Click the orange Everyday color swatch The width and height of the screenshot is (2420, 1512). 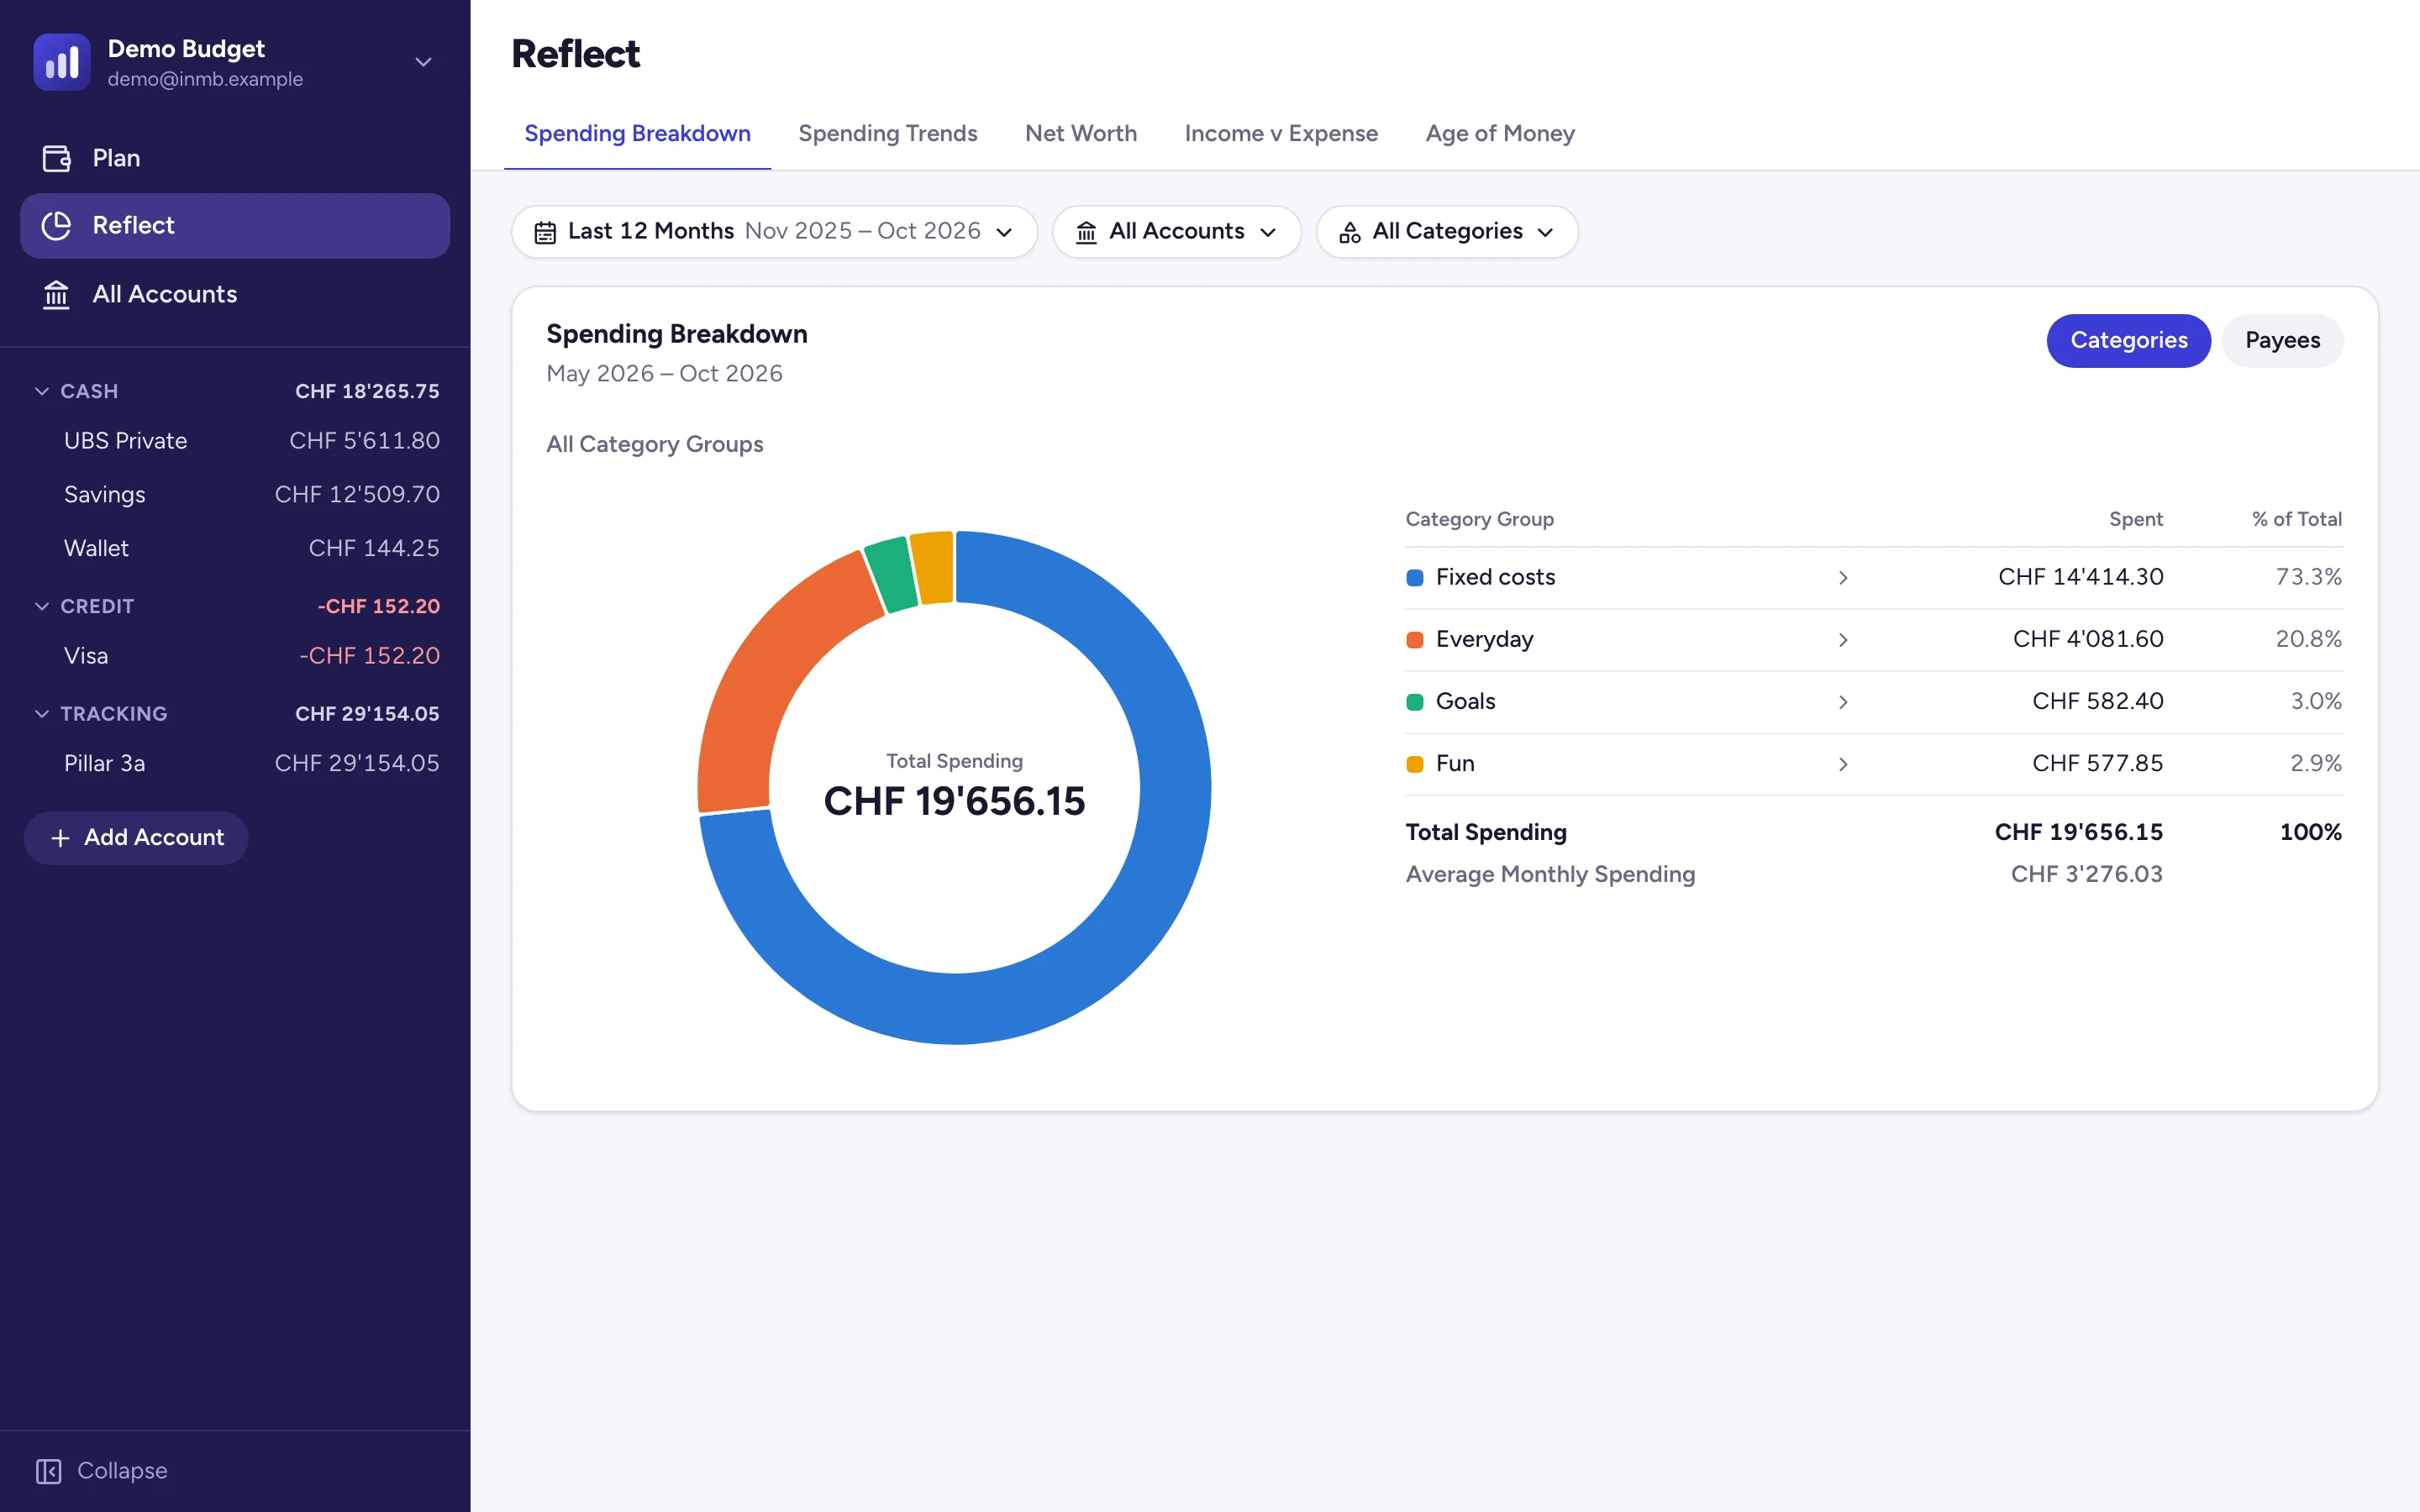click(1415, 640)
